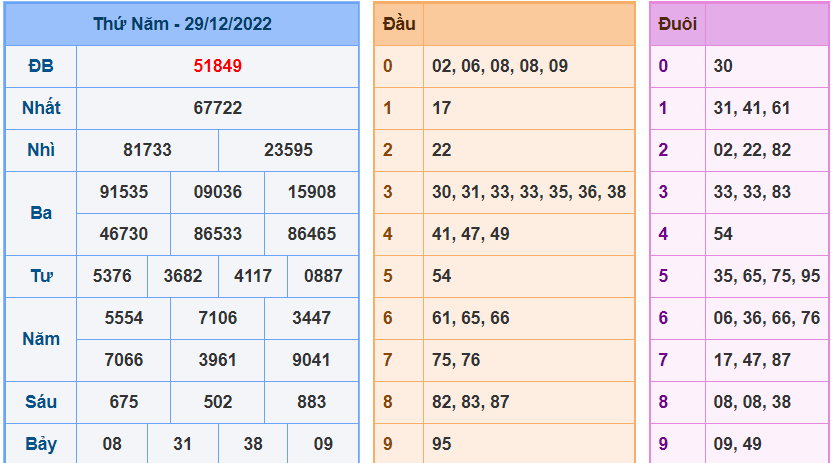Select Đuôi row '35, 65, 75, 95'
This screenshot has height=463, width=831.
click(x=767, y=276)
